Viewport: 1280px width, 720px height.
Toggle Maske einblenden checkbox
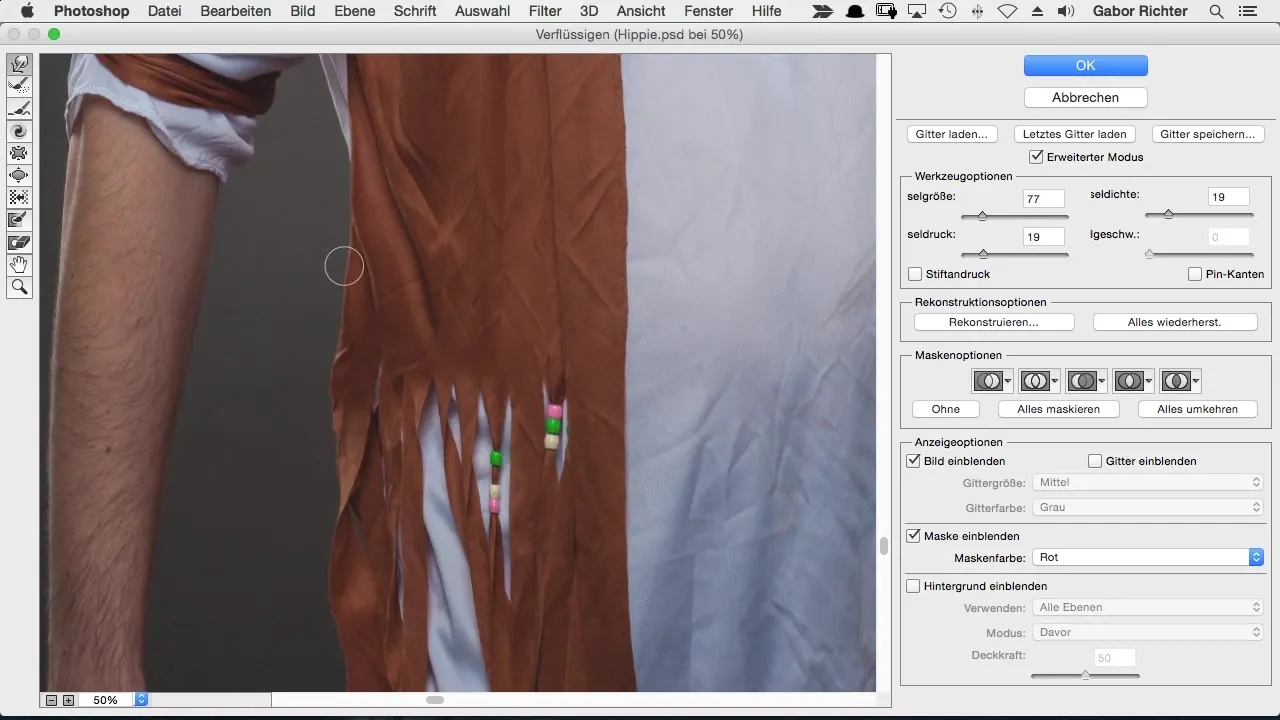[913, 536]
